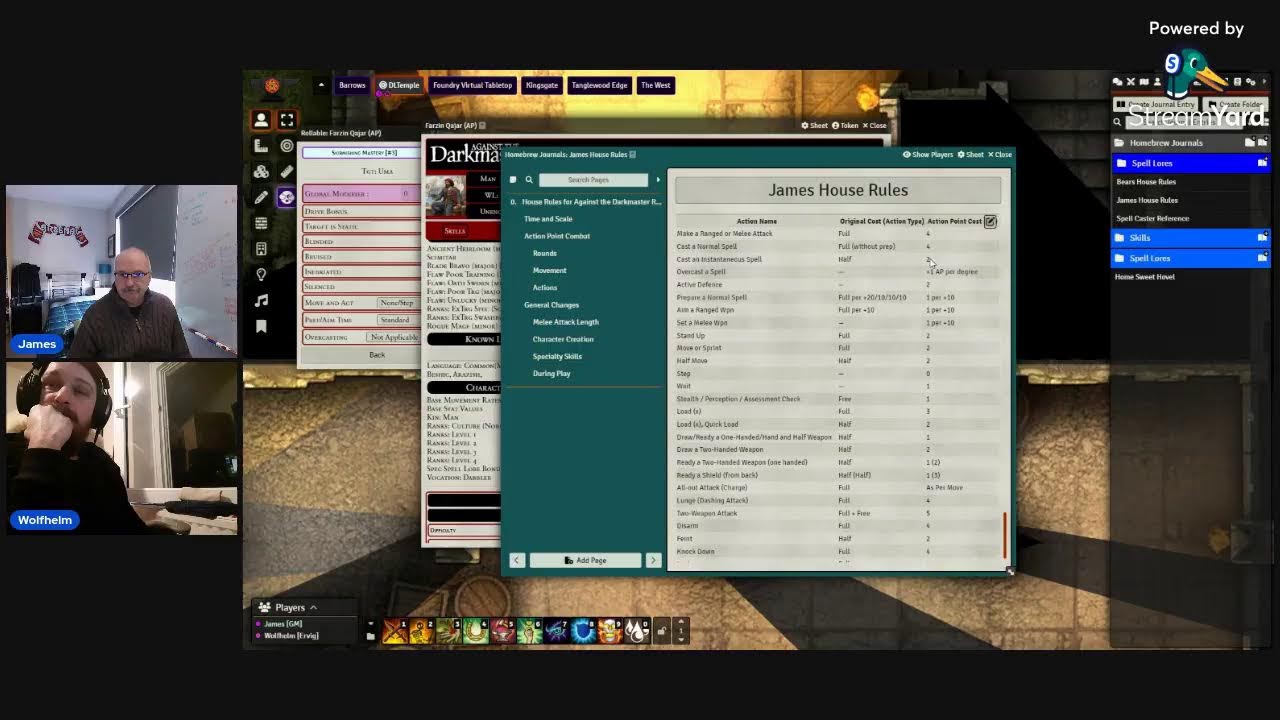The width and height of the screenshot is (1280, 720).
Task: Go to the previous journal page
Action: click(517, 560)
